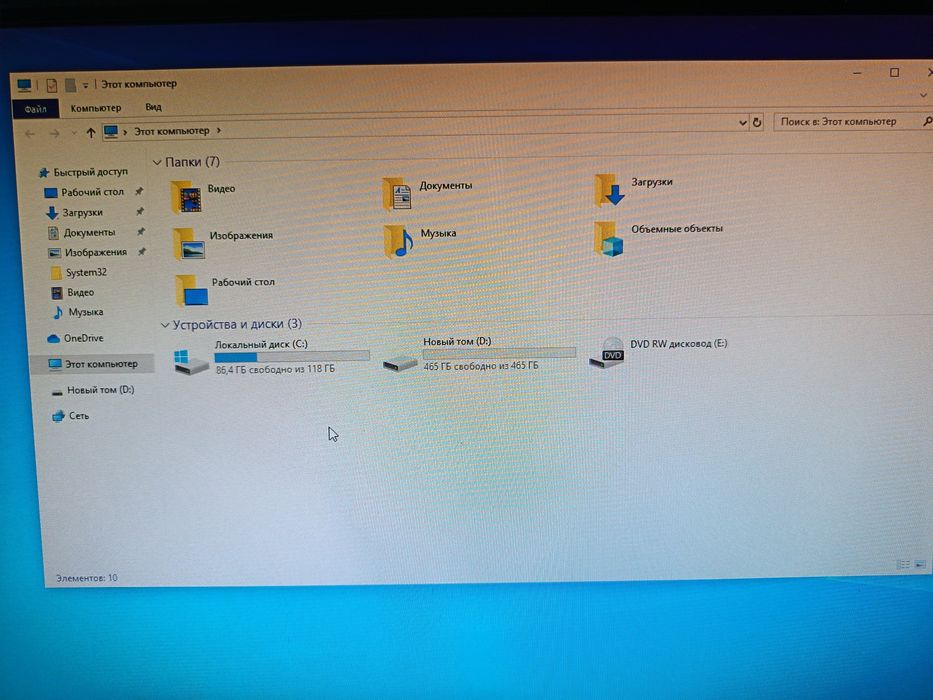Screen dimensions: 933x700
Task: Select Новый том (D:) in the sidebar
Action: pyautogui.click(x=100, y=390)
